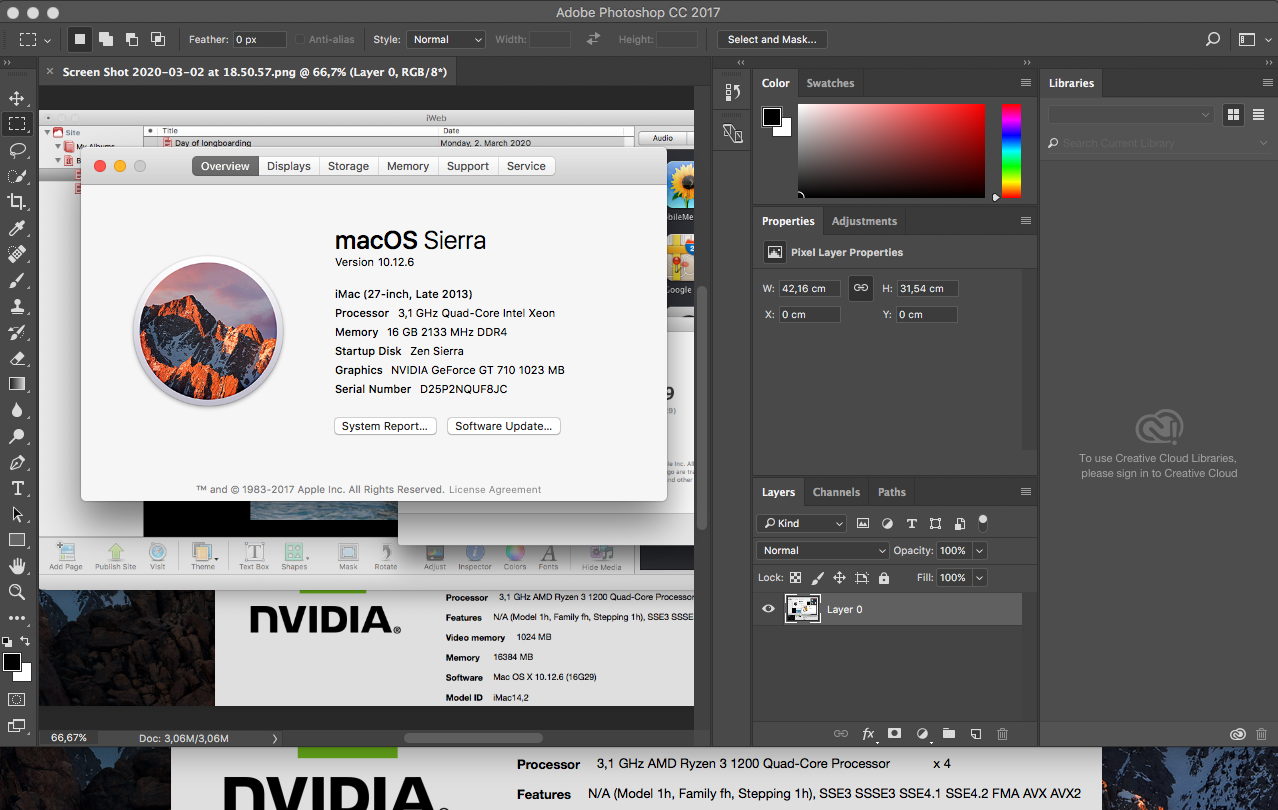Select the Lasso tool
1278x810 pixels.
(x=17, y=150)
